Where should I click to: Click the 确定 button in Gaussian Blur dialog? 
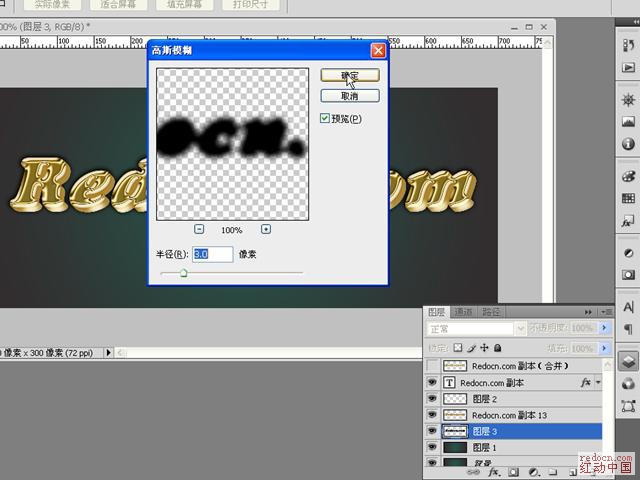tap(349, 75)
